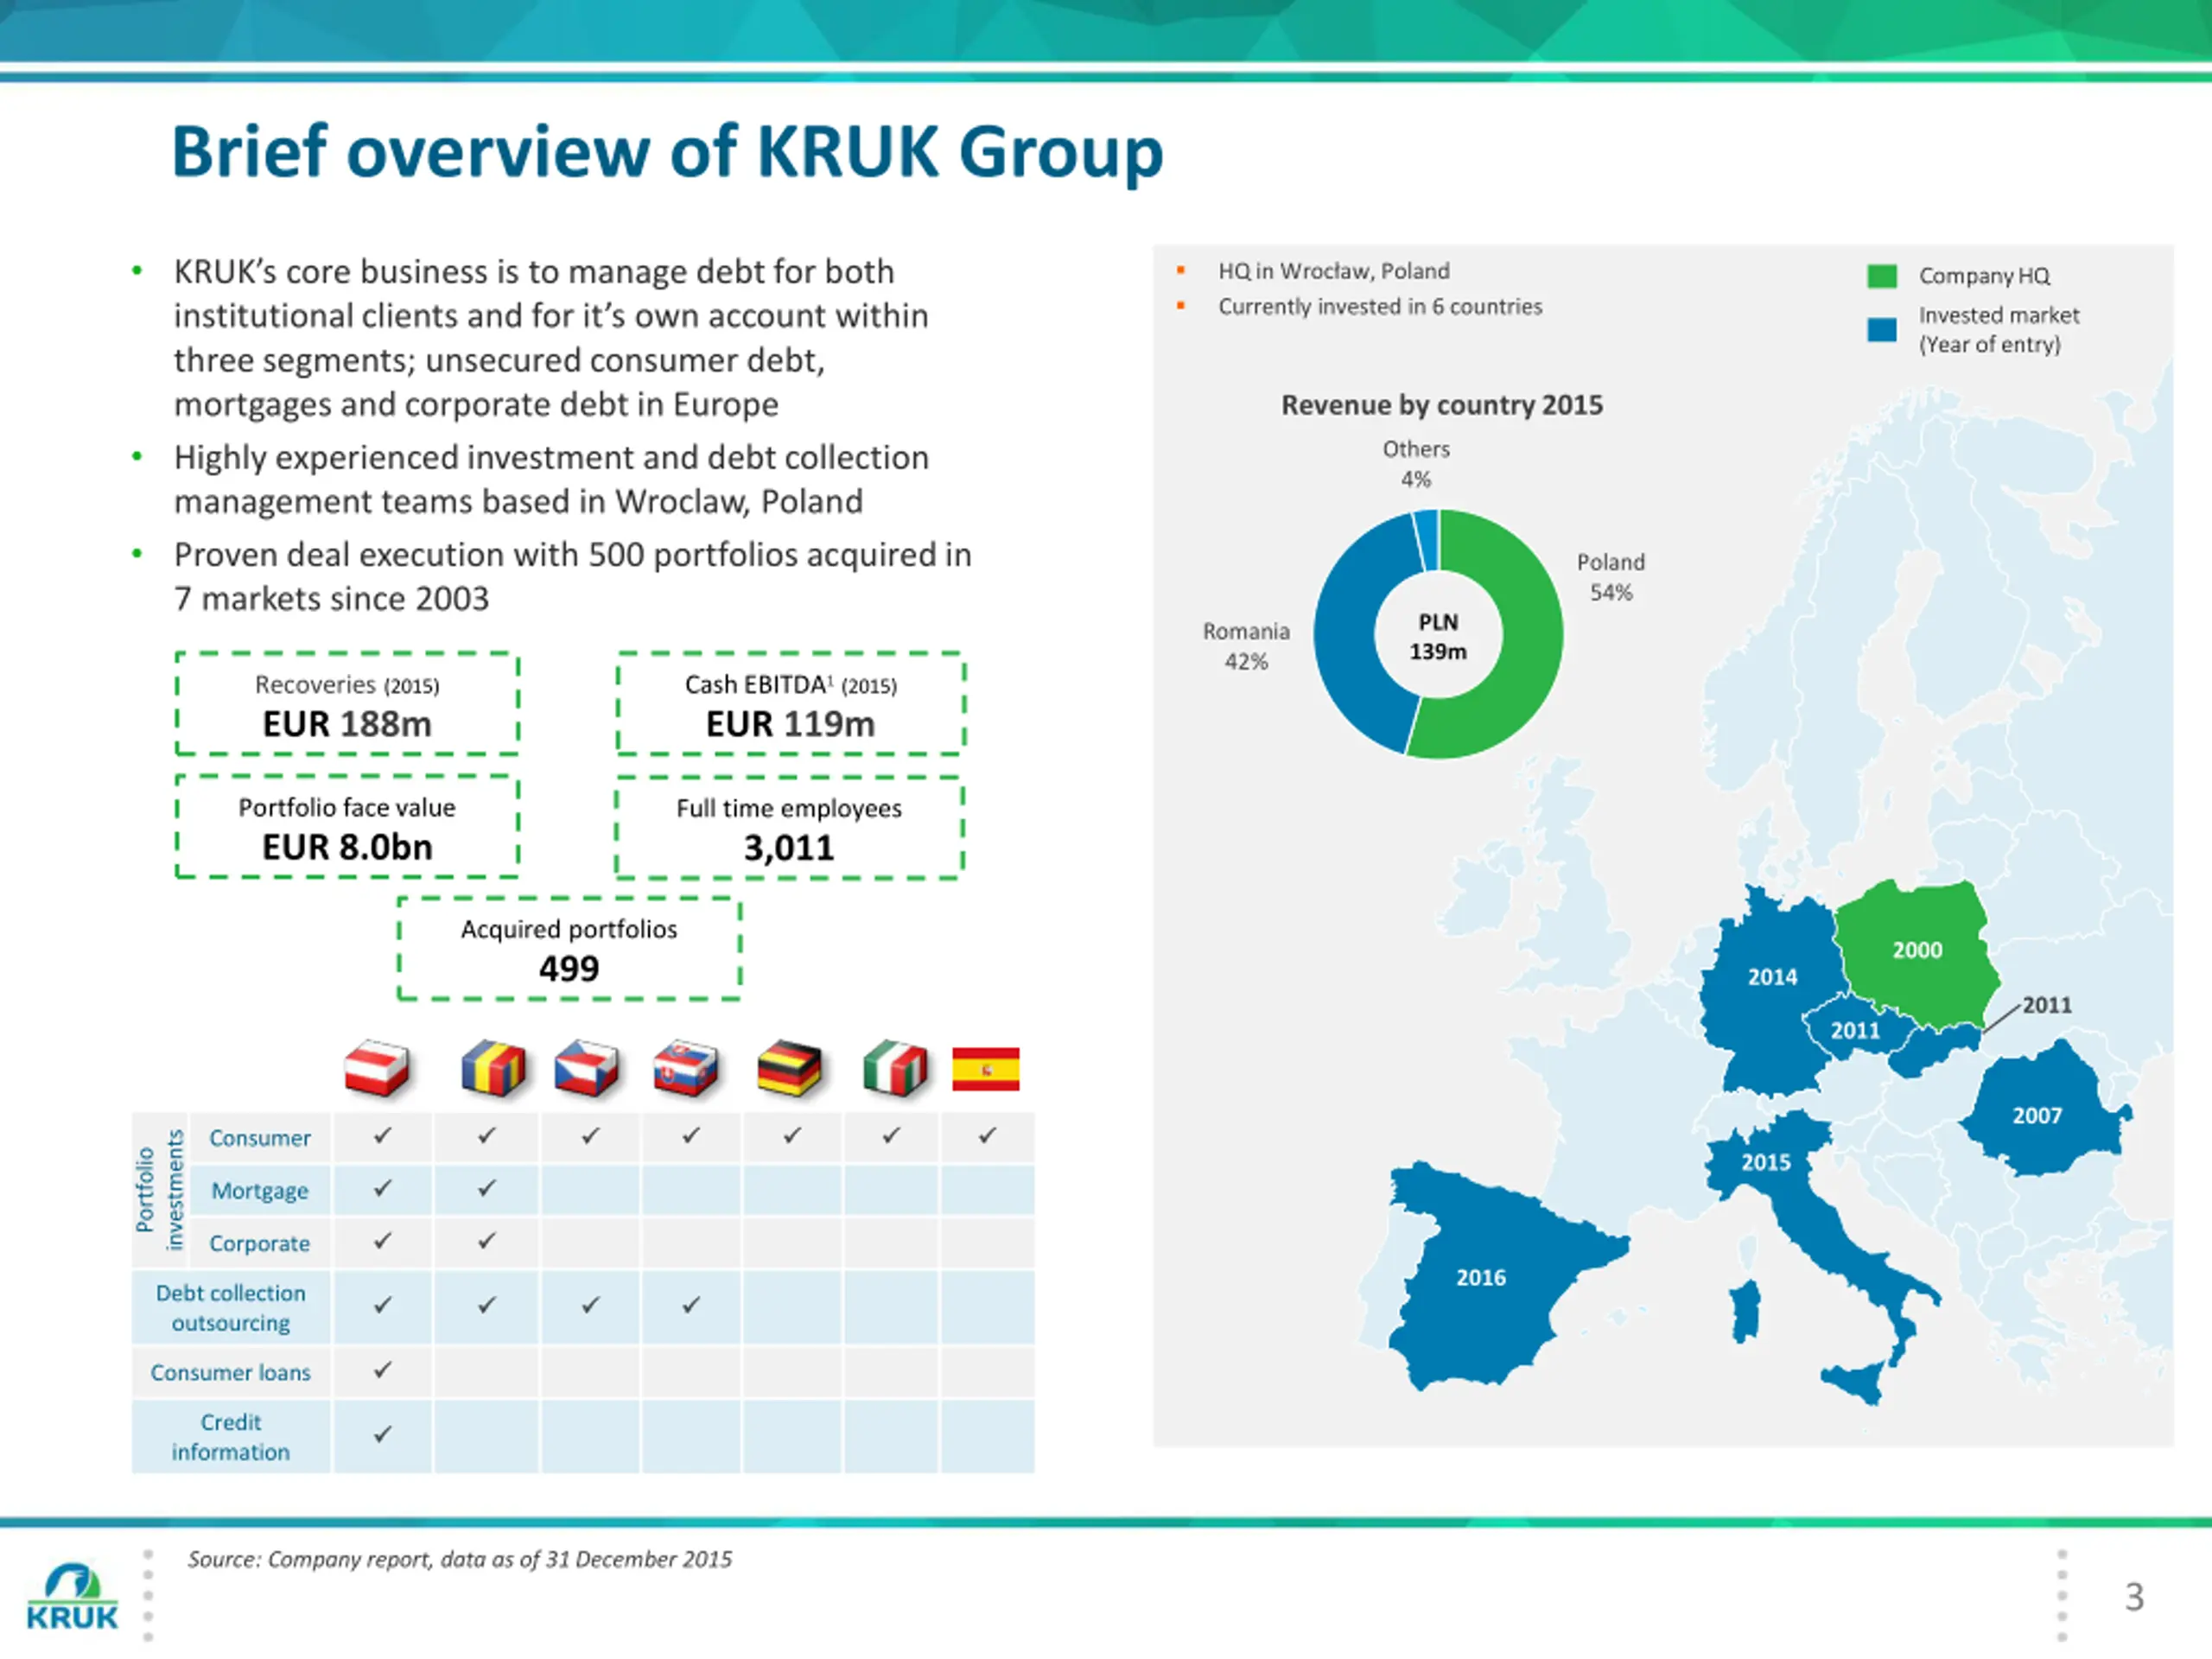Click the Portfolio investments vertical label

(160, 1190)
